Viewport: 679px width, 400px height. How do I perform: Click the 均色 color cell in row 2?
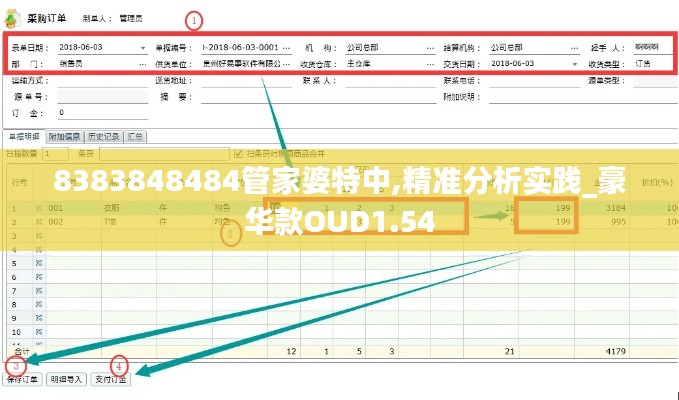coord(239,222)
